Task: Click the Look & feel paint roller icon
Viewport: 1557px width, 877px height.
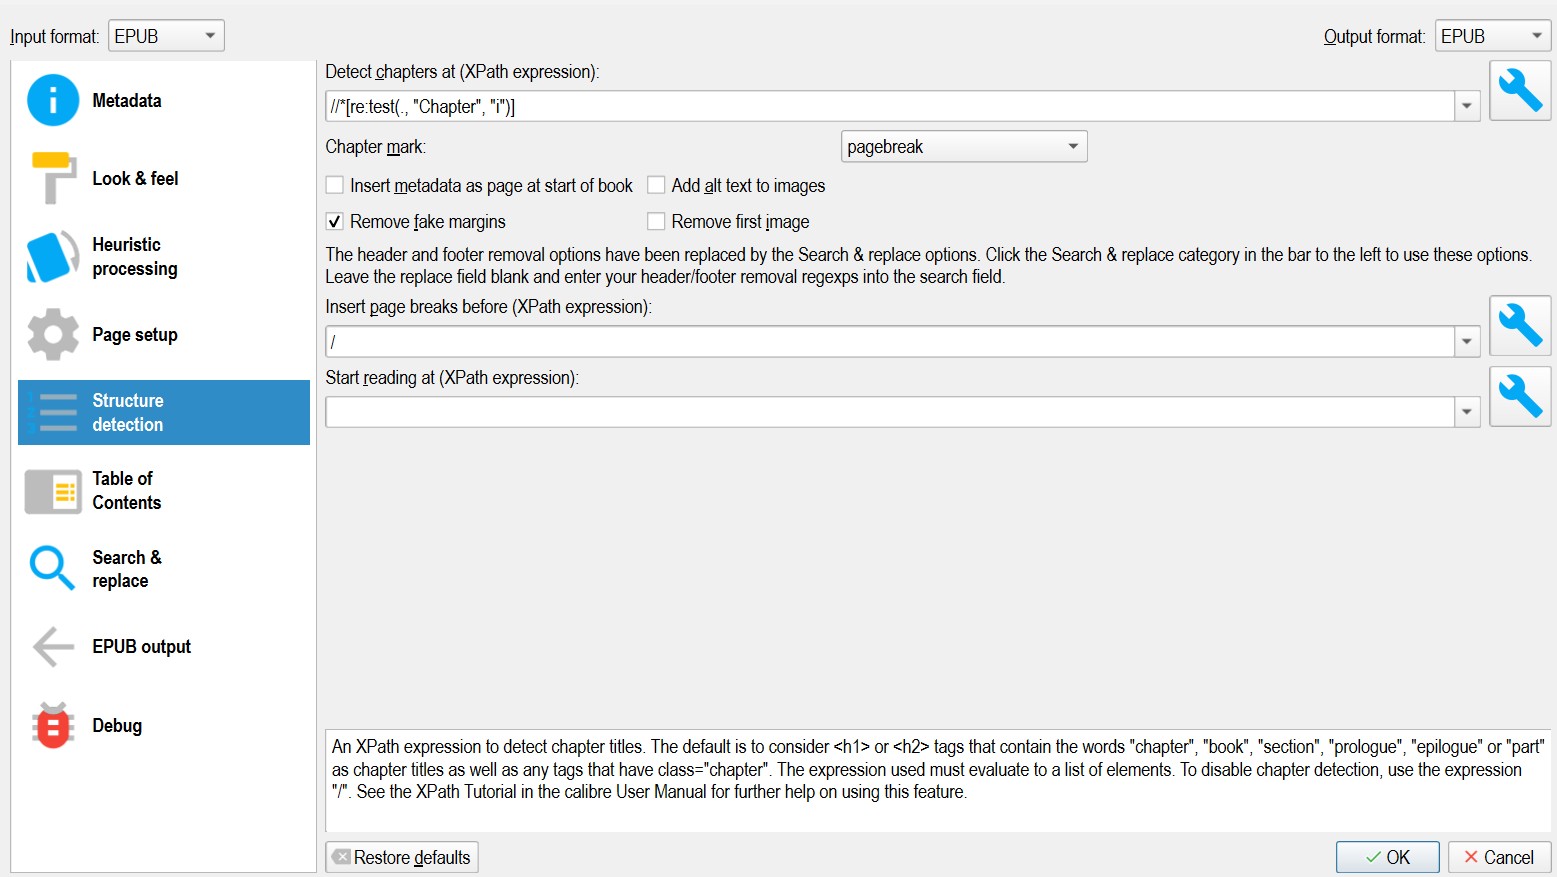Action: [x=53, y=177]
